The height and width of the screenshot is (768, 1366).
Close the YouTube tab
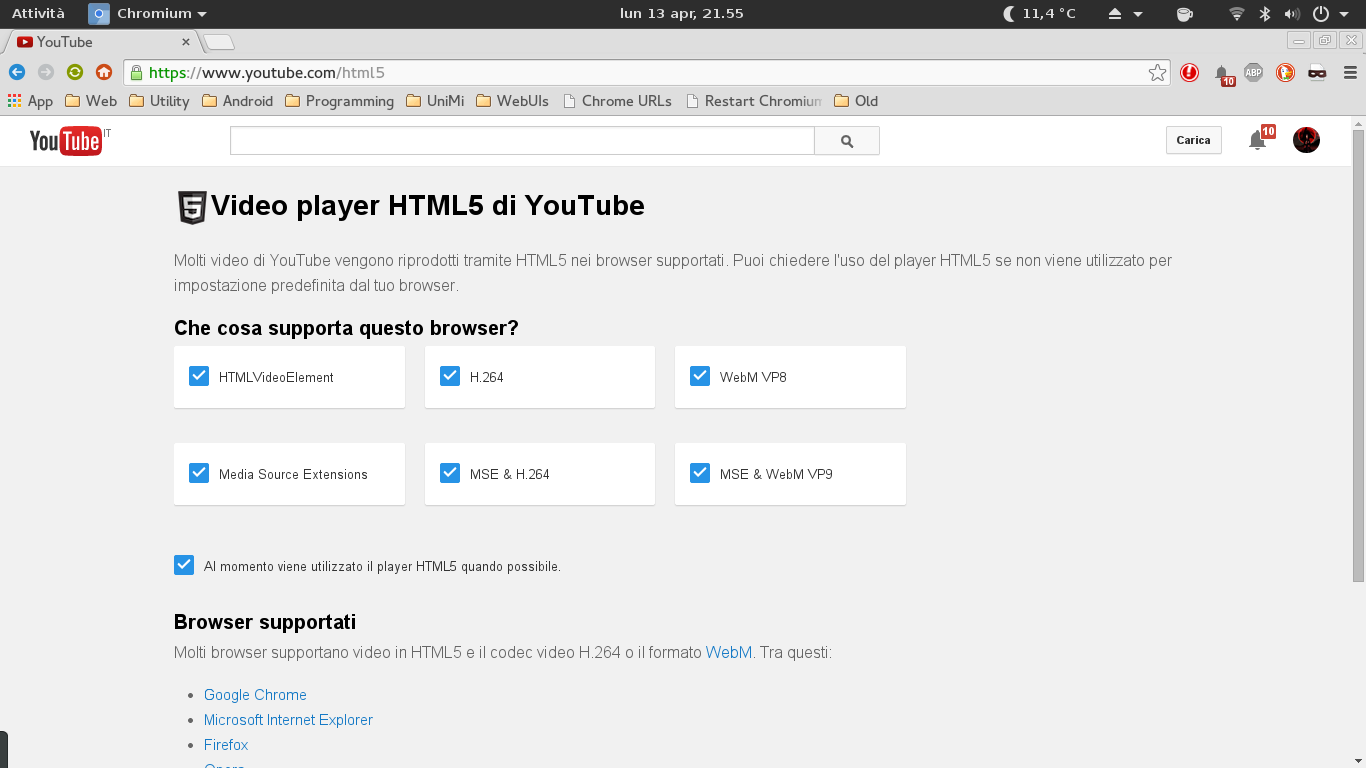186,42
